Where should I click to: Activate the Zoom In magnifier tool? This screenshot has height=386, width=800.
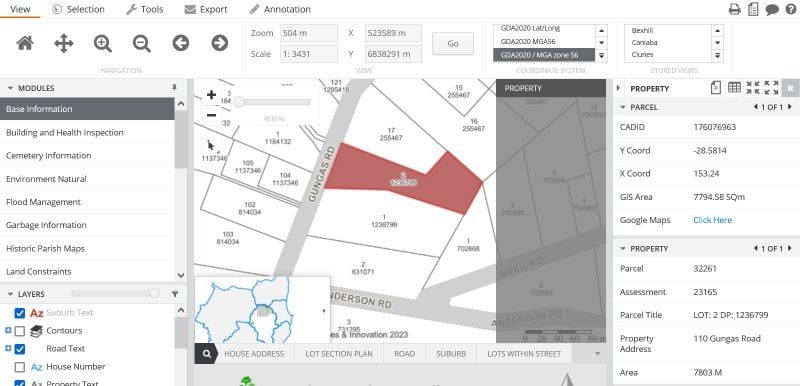pos(103,43)
